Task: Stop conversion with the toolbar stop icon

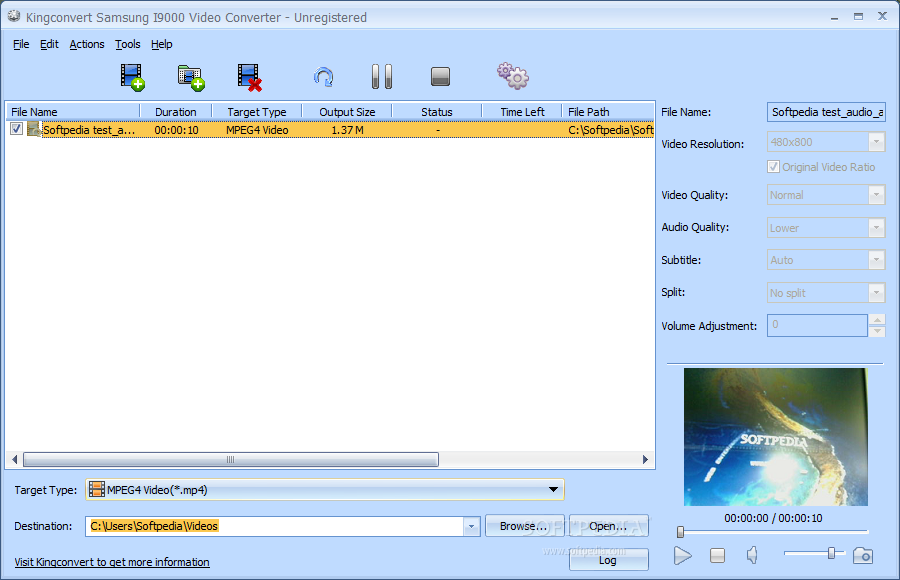Action: coord(440,76)
